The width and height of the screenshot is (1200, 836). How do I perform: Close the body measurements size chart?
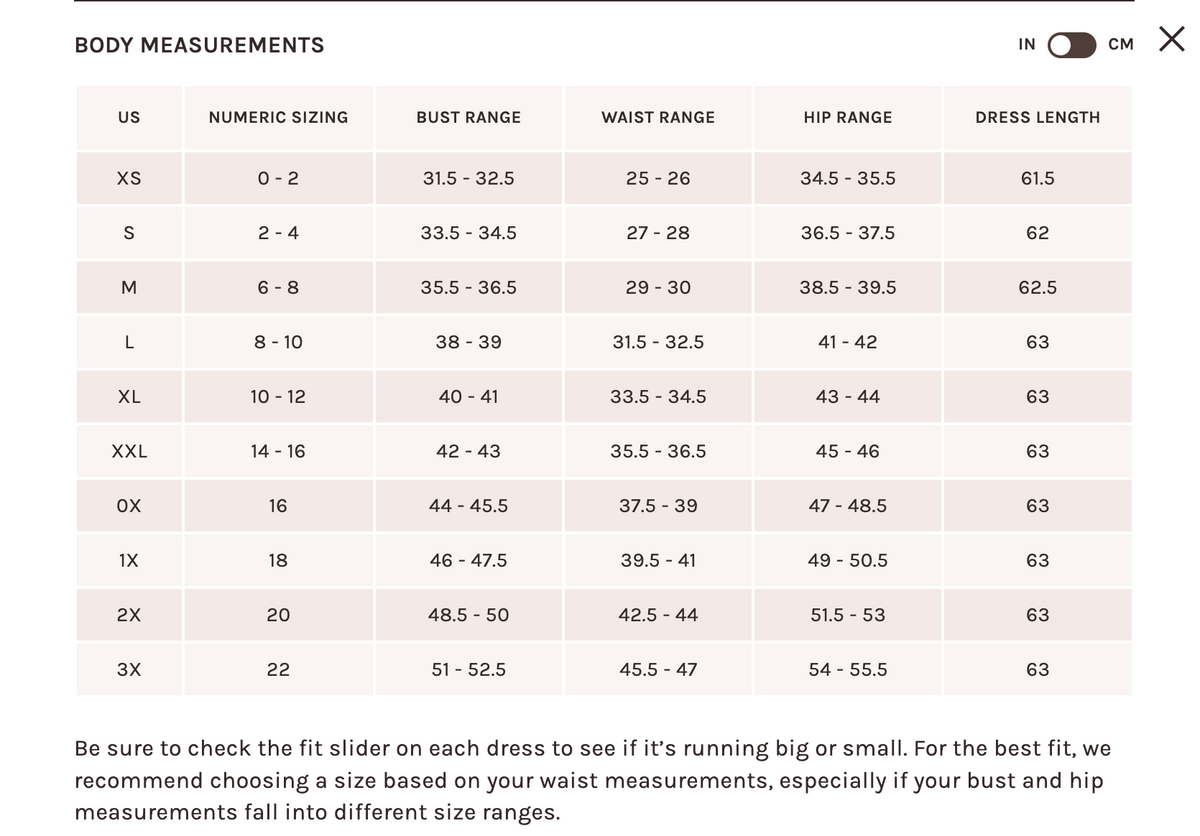tap(1172, 40)
